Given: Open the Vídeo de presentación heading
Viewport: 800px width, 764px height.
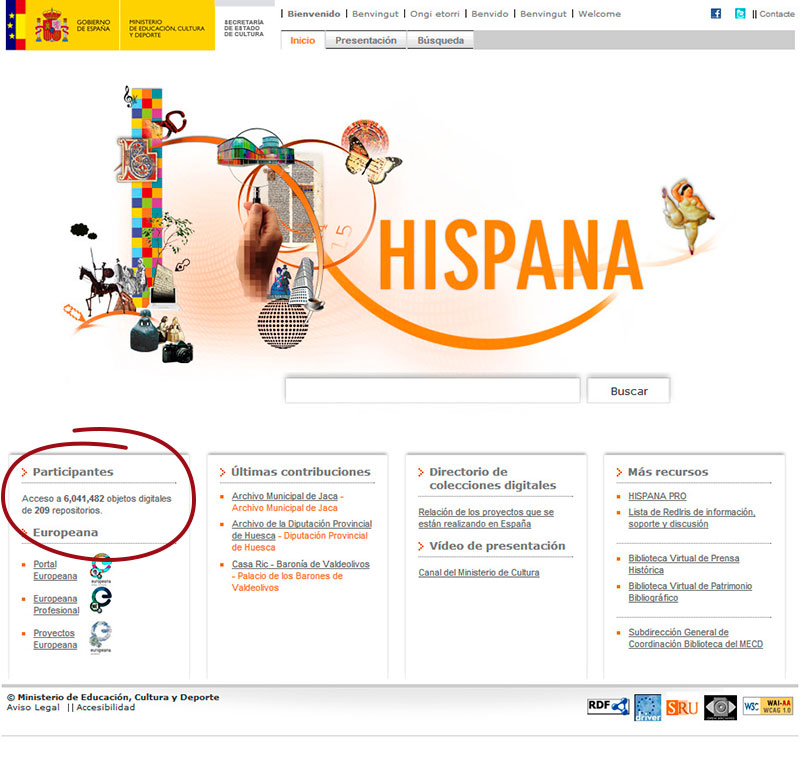Looking at the screenshot, I should point(497,546).
